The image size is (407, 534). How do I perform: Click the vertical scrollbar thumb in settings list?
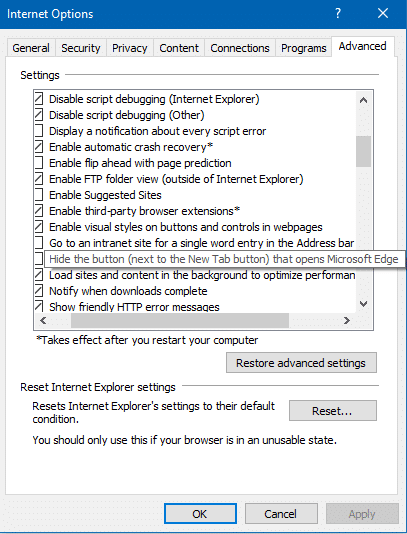[x=363, y=151]
